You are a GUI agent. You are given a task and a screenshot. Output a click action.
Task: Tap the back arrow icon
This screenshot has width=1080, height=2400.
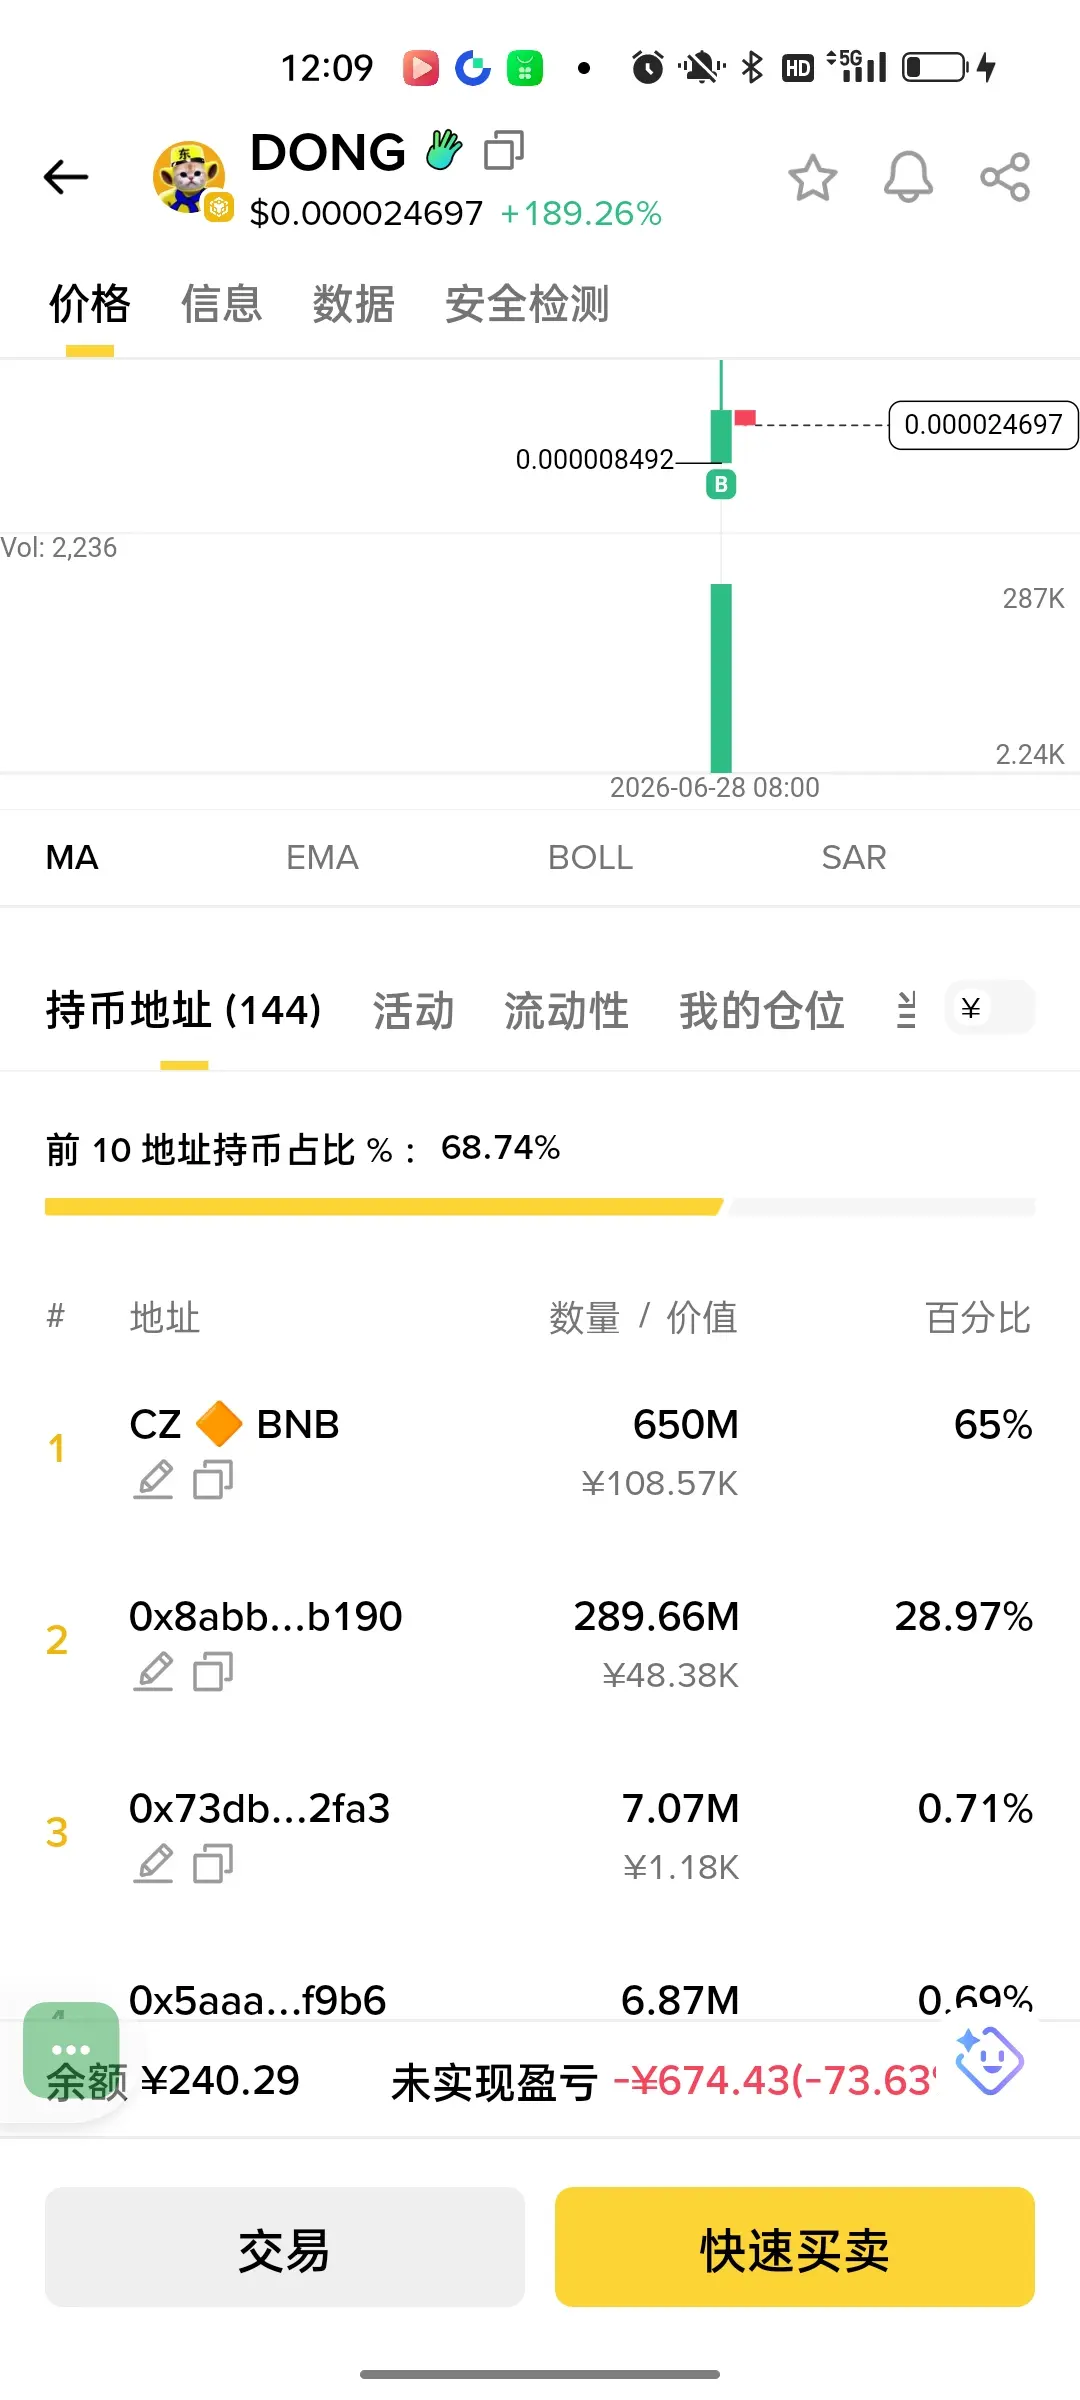(66, 177)
